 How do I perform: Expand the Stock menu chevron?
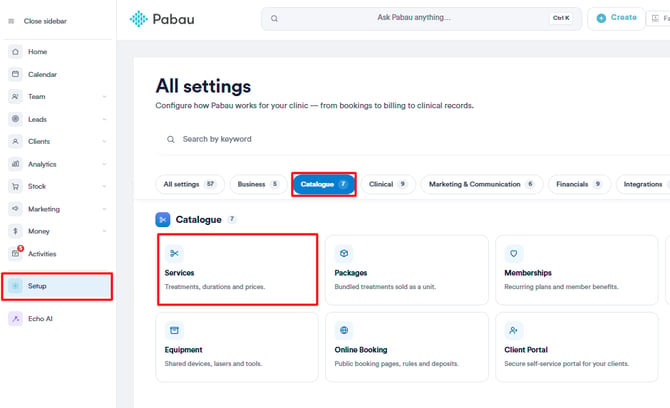[x=104, y=187]
